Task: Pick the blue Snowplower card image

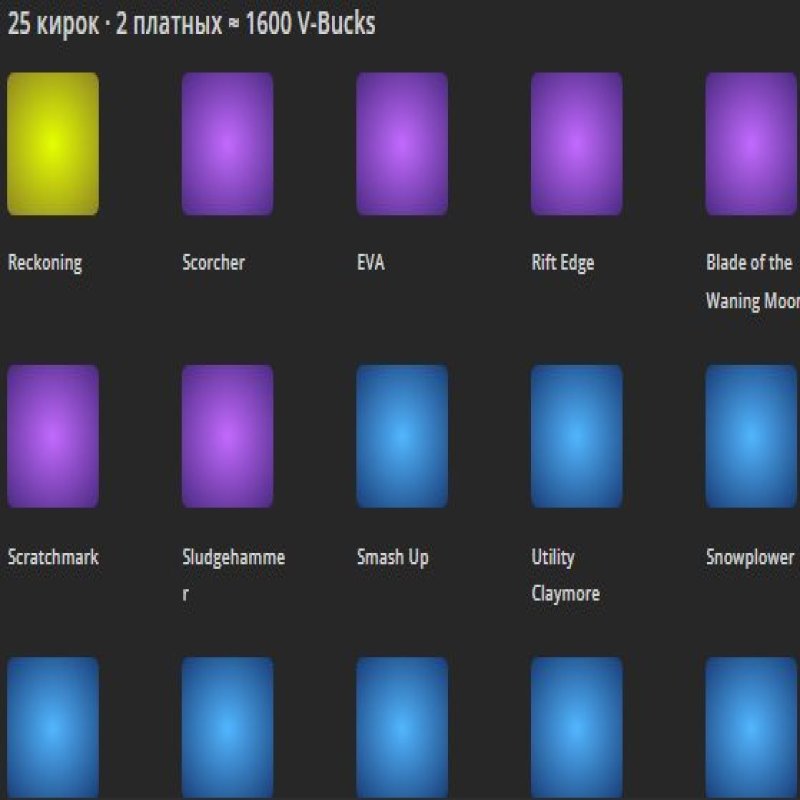Action: pos(751,436)
